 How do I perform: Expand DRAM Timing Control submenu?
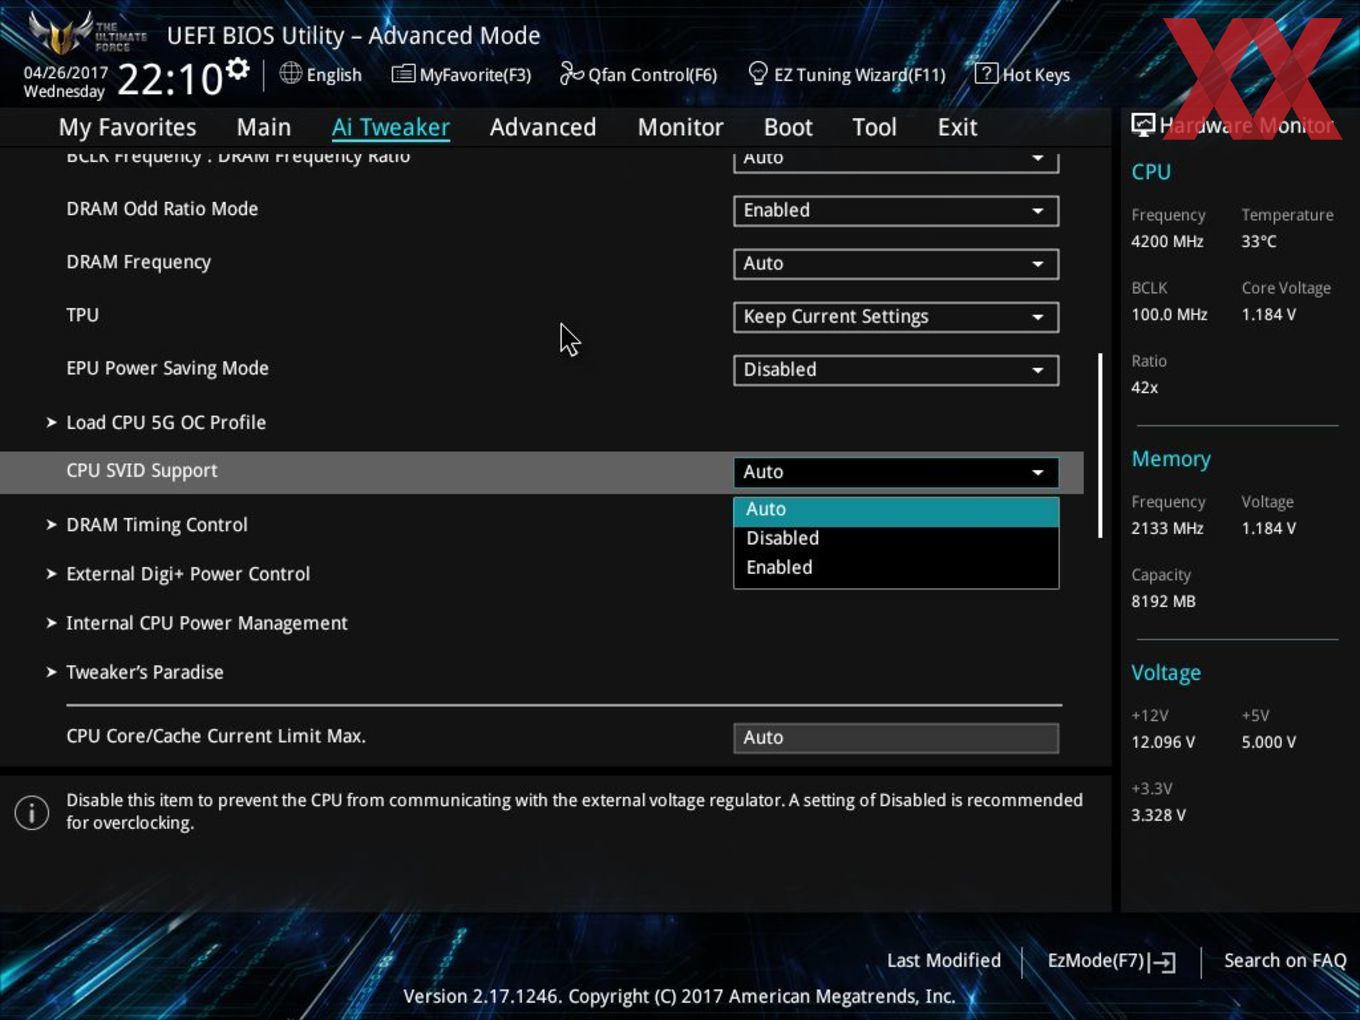(x=157, y=524)
